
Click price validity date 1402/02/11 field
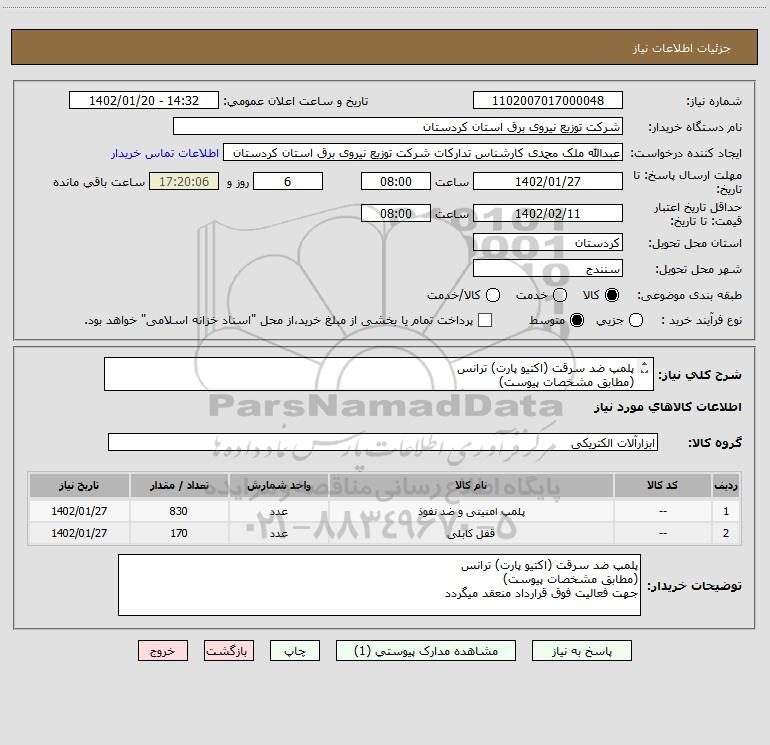tap(548, 213)
